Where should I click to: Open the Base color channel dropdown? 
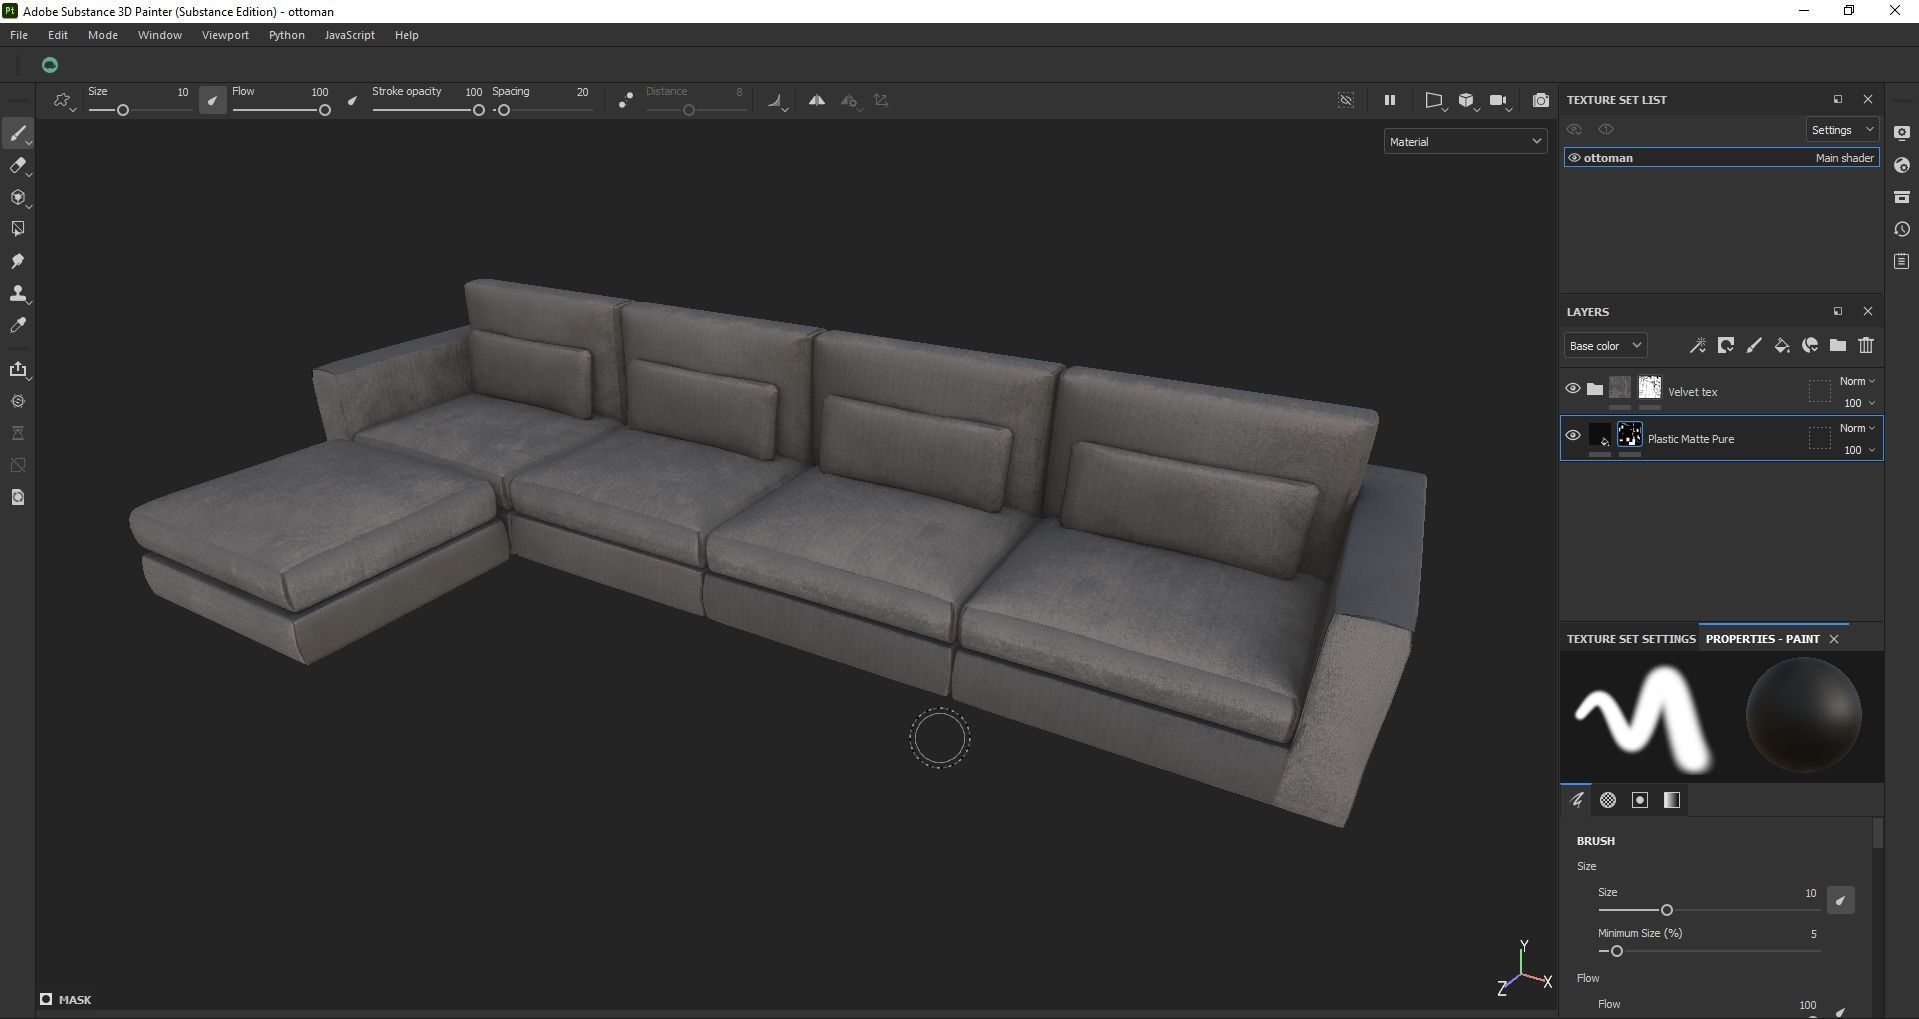tap(1605, 346)
